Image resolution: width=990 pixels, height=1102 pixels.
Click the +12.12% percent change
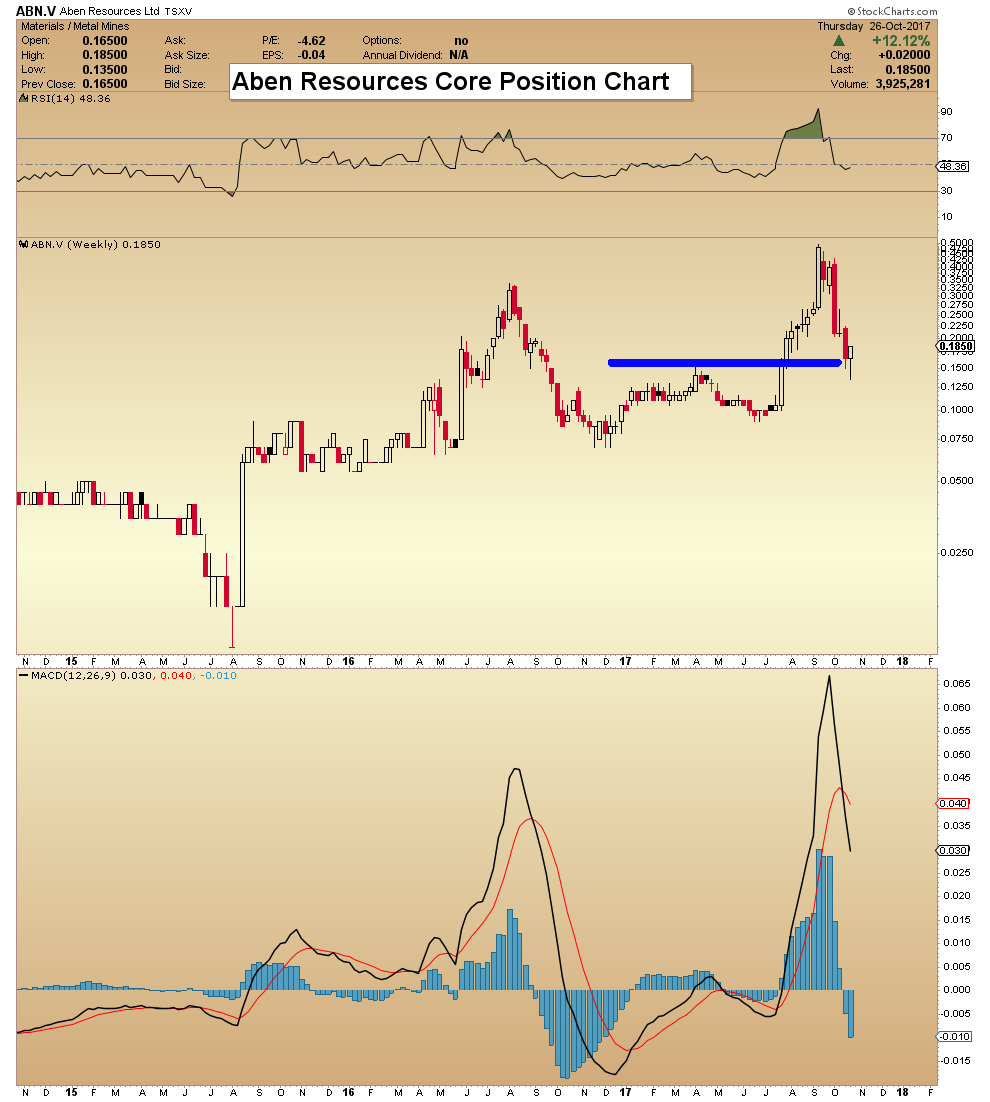click(901, 41)
